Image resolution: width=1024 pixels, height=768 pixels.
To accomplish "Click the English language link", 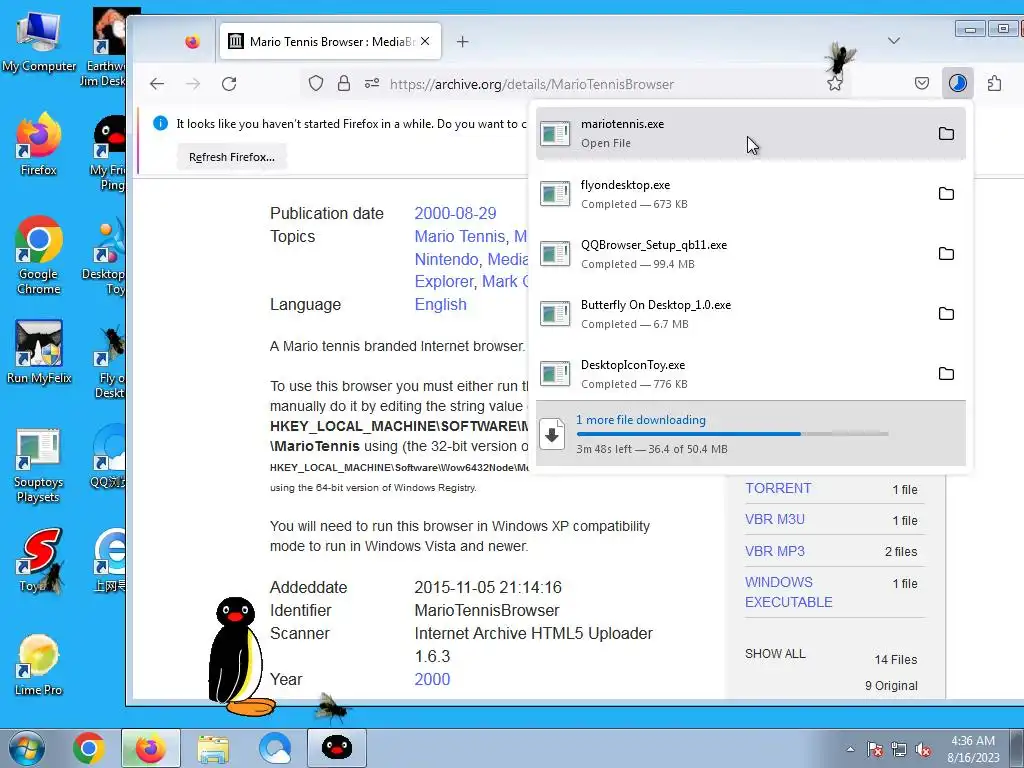I will 441,304.
